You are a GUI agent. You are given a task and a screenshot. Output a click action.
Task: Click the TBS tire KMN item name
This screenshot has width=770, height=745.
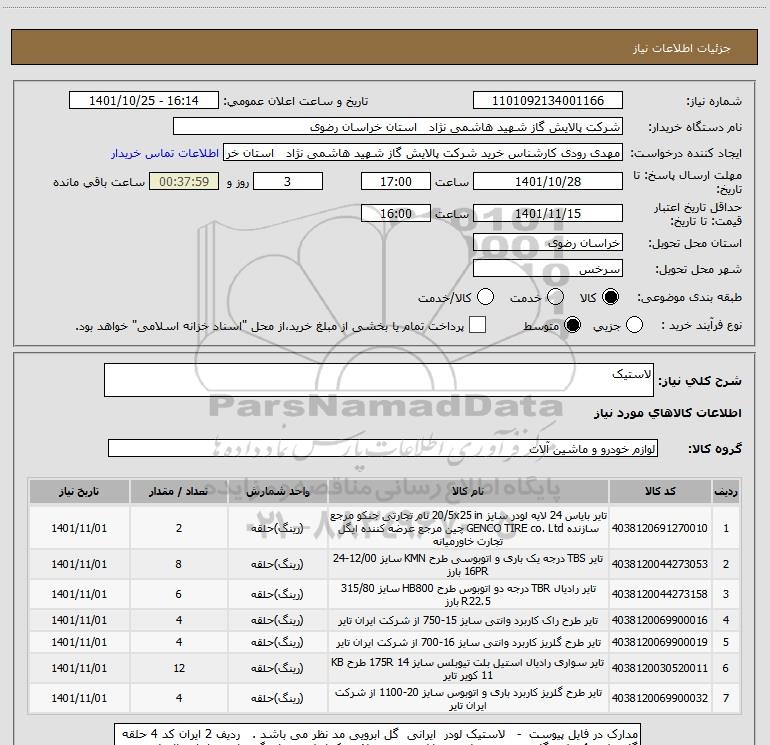pos(468,565)
